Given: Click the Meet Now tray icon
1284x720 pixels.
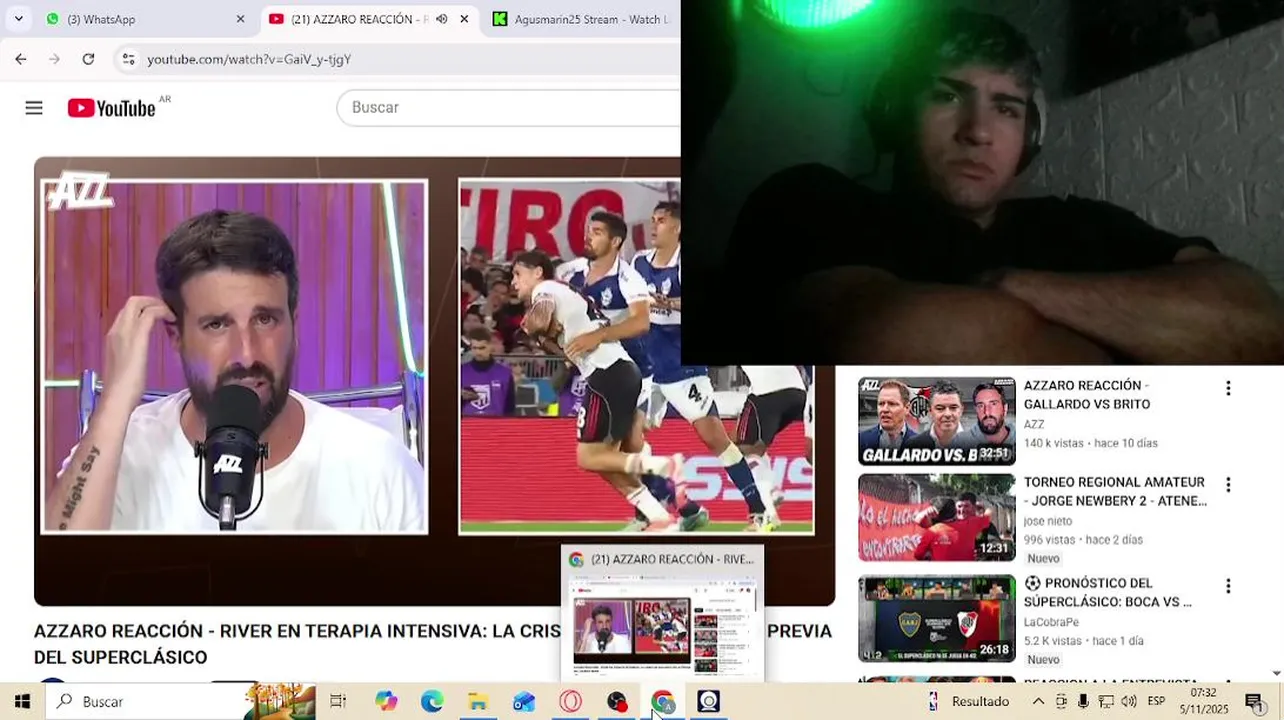Looking at the screenshot, I should point(1061,702).
